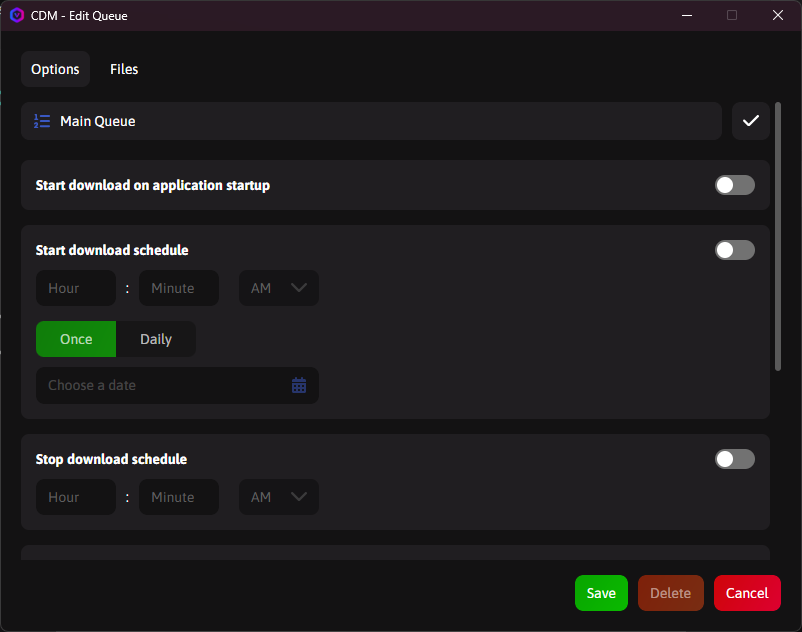Image resolution: width=802 pixels, height=632 pixels.
Task: Expand AM dropdown in start schedule
Action: [279, 288]
